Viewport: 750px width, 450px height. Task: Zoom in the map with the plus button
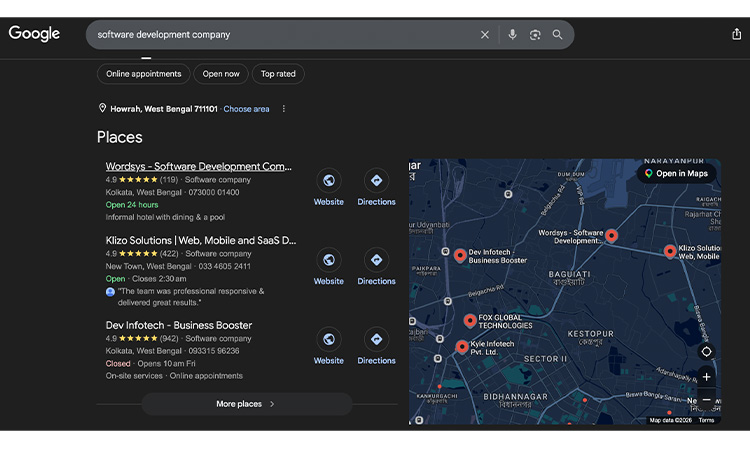point(706,377)
